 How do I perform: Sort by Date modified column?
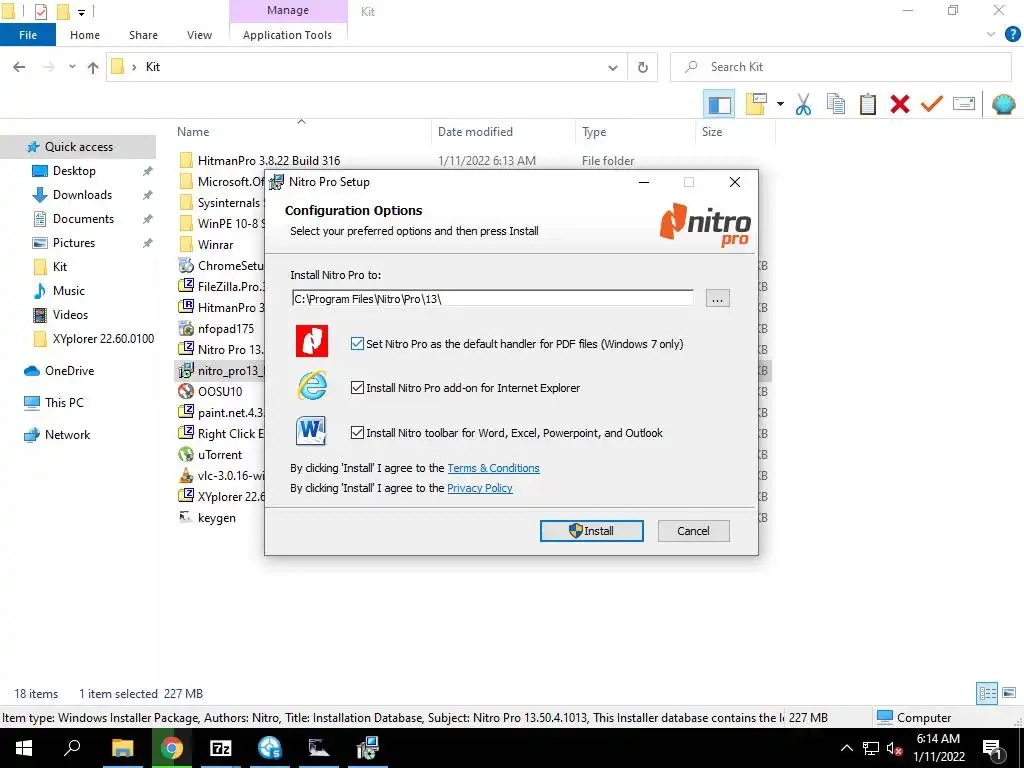[x=475, y=132]
